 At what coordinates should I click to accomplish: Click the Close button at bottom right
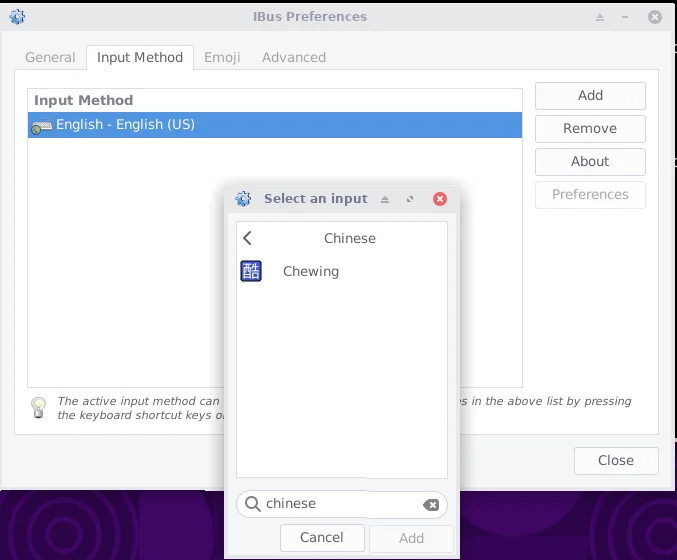click(616, 461)
